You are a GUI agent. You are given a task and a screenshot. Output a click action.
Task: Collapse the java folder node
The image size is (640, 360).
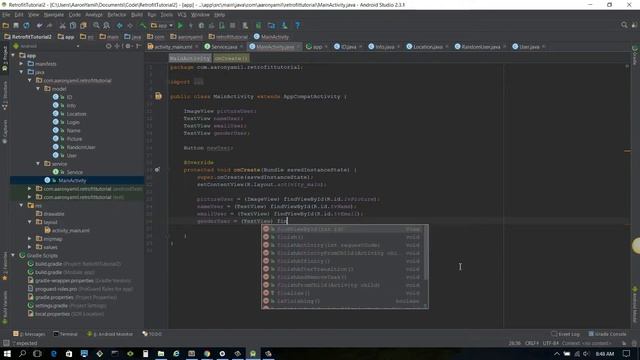(22, 72)
